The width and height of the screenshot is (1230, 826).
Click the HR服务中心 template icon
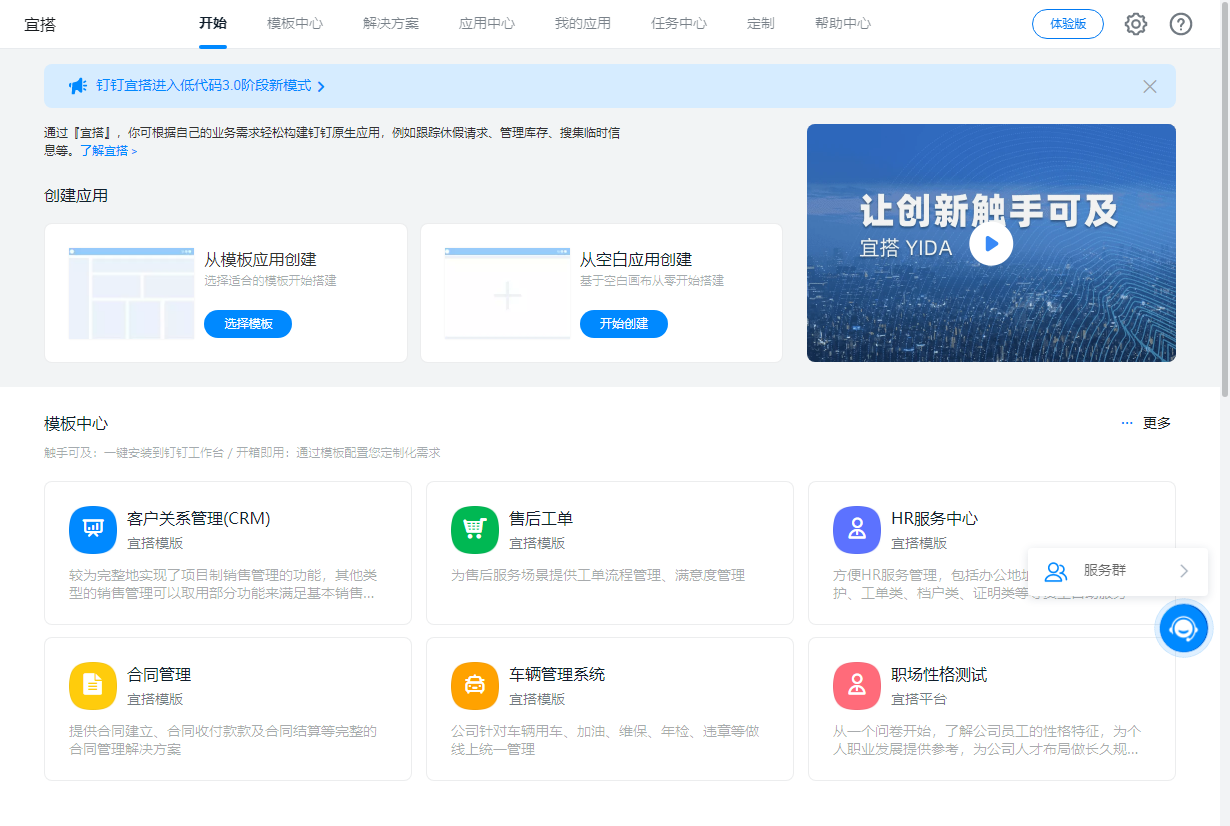[x=857, y=530]
